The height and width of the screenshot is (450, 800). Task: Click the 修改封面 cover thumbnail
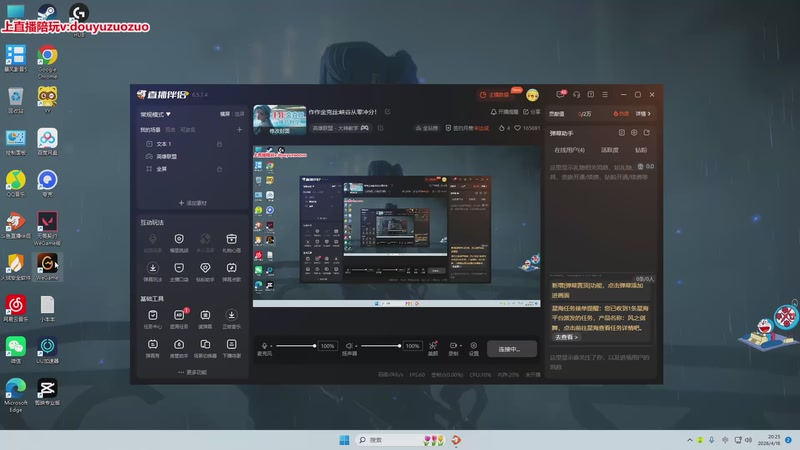tap(280, 120)
